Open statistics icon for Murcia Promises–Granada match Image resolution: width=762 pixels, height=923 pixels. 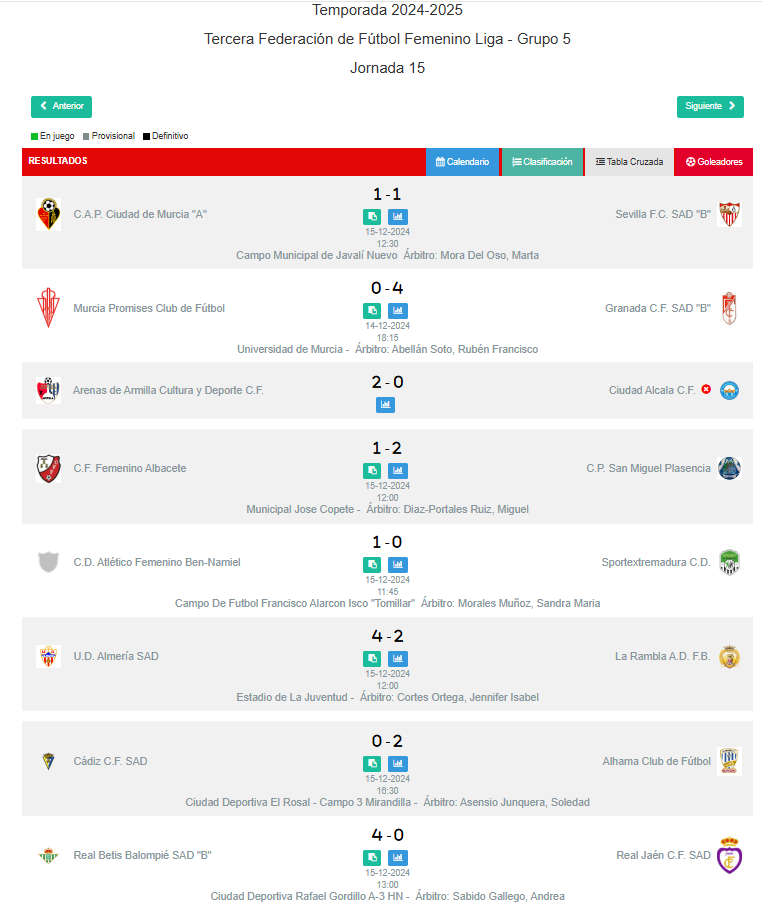pos(398,311)
